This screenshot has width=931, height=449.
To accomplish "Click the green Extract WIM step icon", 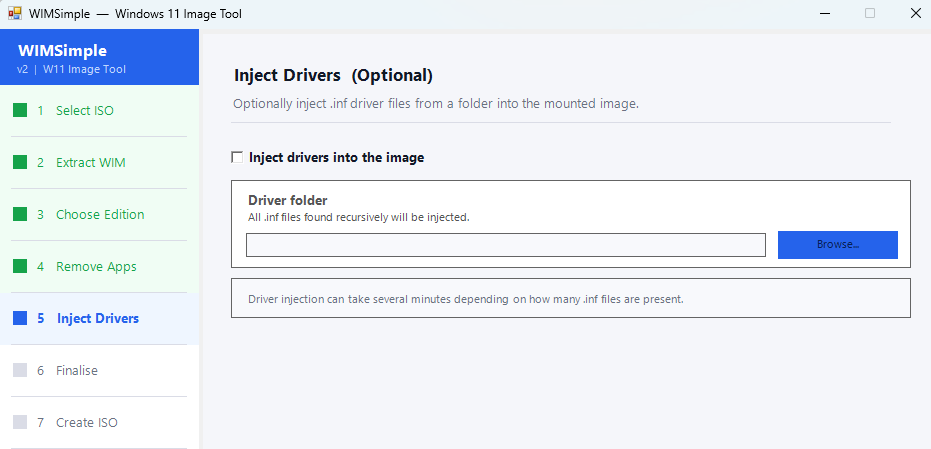I will point(20,163).
